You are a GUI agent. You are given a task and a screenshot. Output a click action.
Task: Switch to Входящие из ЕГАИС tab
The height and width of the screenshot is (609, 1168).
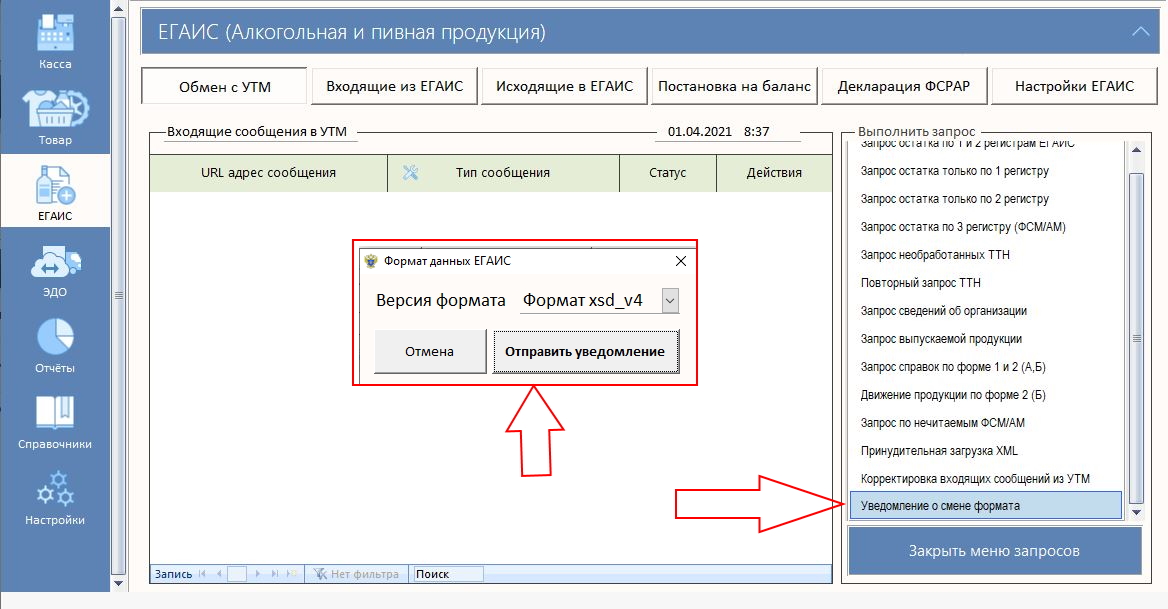[394, 86]
